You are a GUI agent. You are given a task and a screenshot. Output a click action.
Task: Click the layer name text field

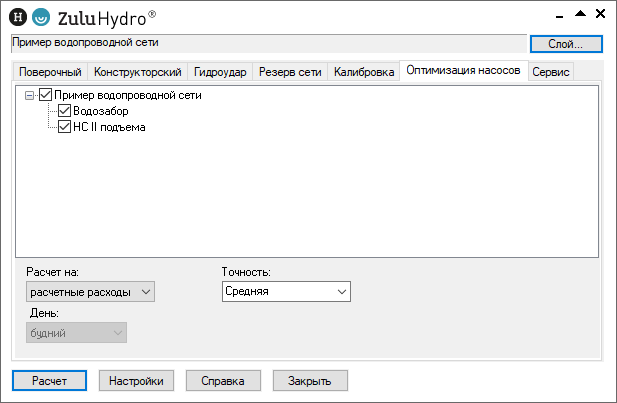click(x=267, y=43)
